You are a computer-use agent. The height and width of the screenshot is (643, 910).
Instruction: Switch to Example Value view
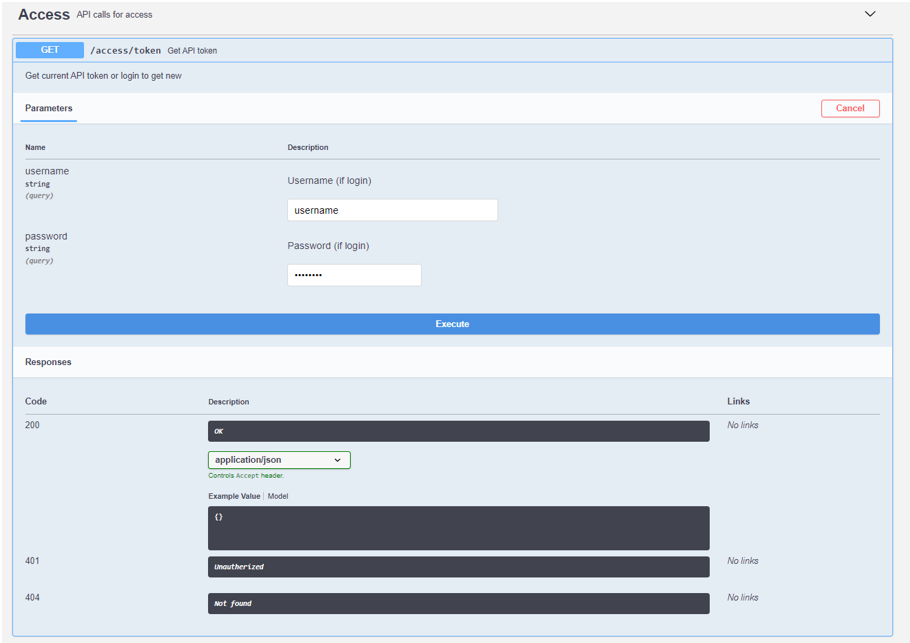point(234,496)
